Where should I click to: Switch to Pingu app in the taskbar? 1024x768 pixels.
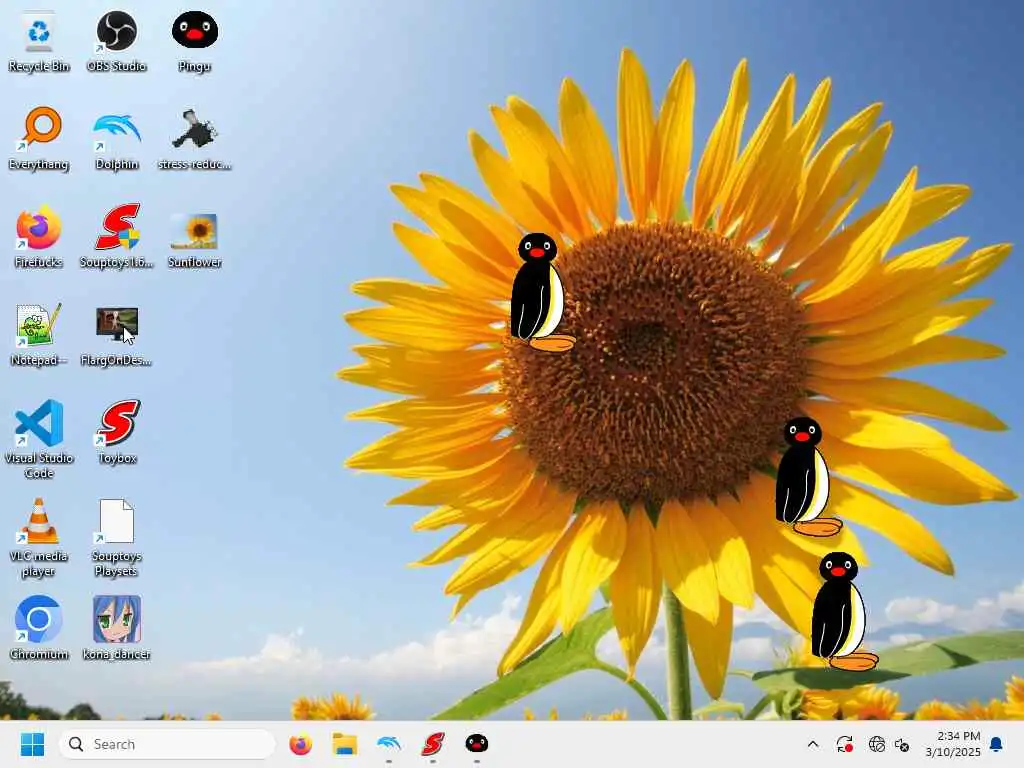[x=477, y=743]
